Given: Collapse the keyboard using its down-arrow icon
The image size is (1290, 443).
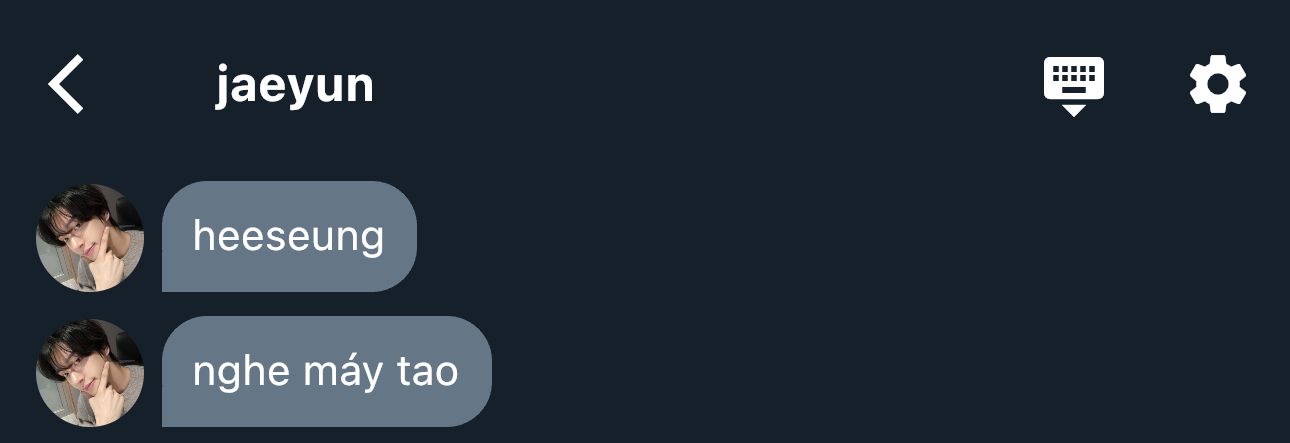Looking at the screenshot, I should click(x=1074, y=86).
